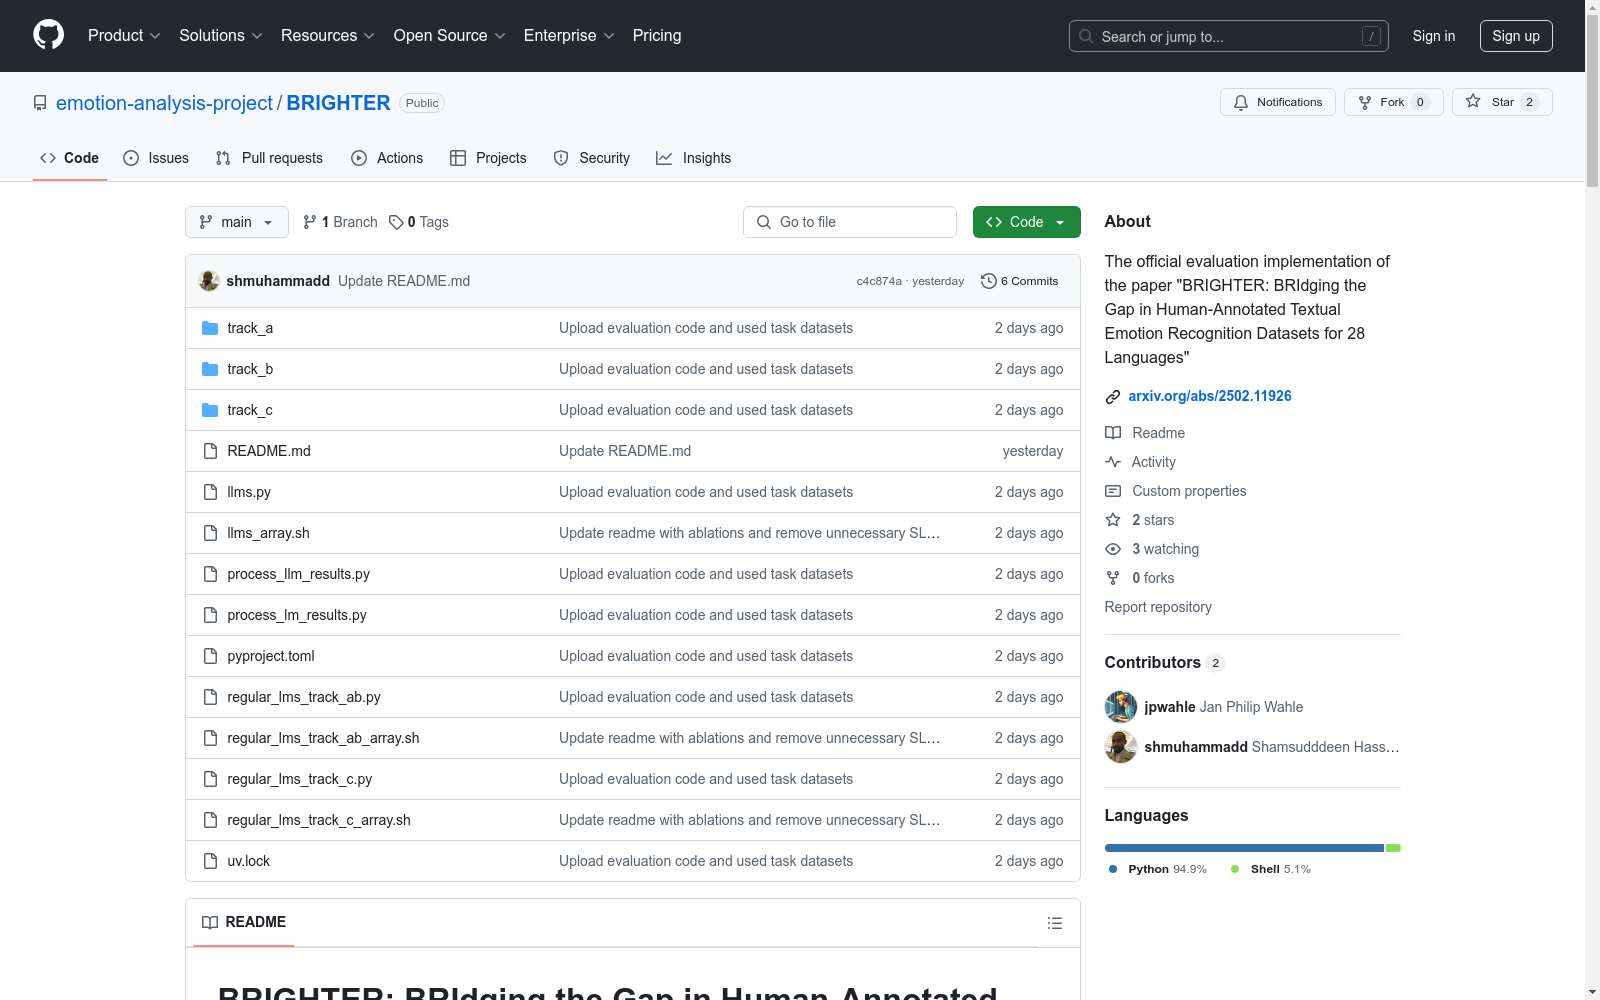The height and width of the screenshot is (1000, 1600).
Task: Click shmuhammadd avatar in commit header
Action: point(209,281)
